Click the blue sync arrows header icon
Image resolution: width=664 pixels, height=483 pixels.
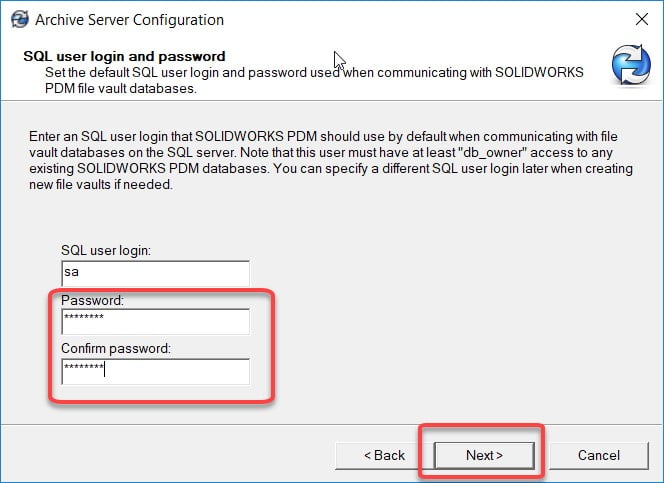coord(631,66)
